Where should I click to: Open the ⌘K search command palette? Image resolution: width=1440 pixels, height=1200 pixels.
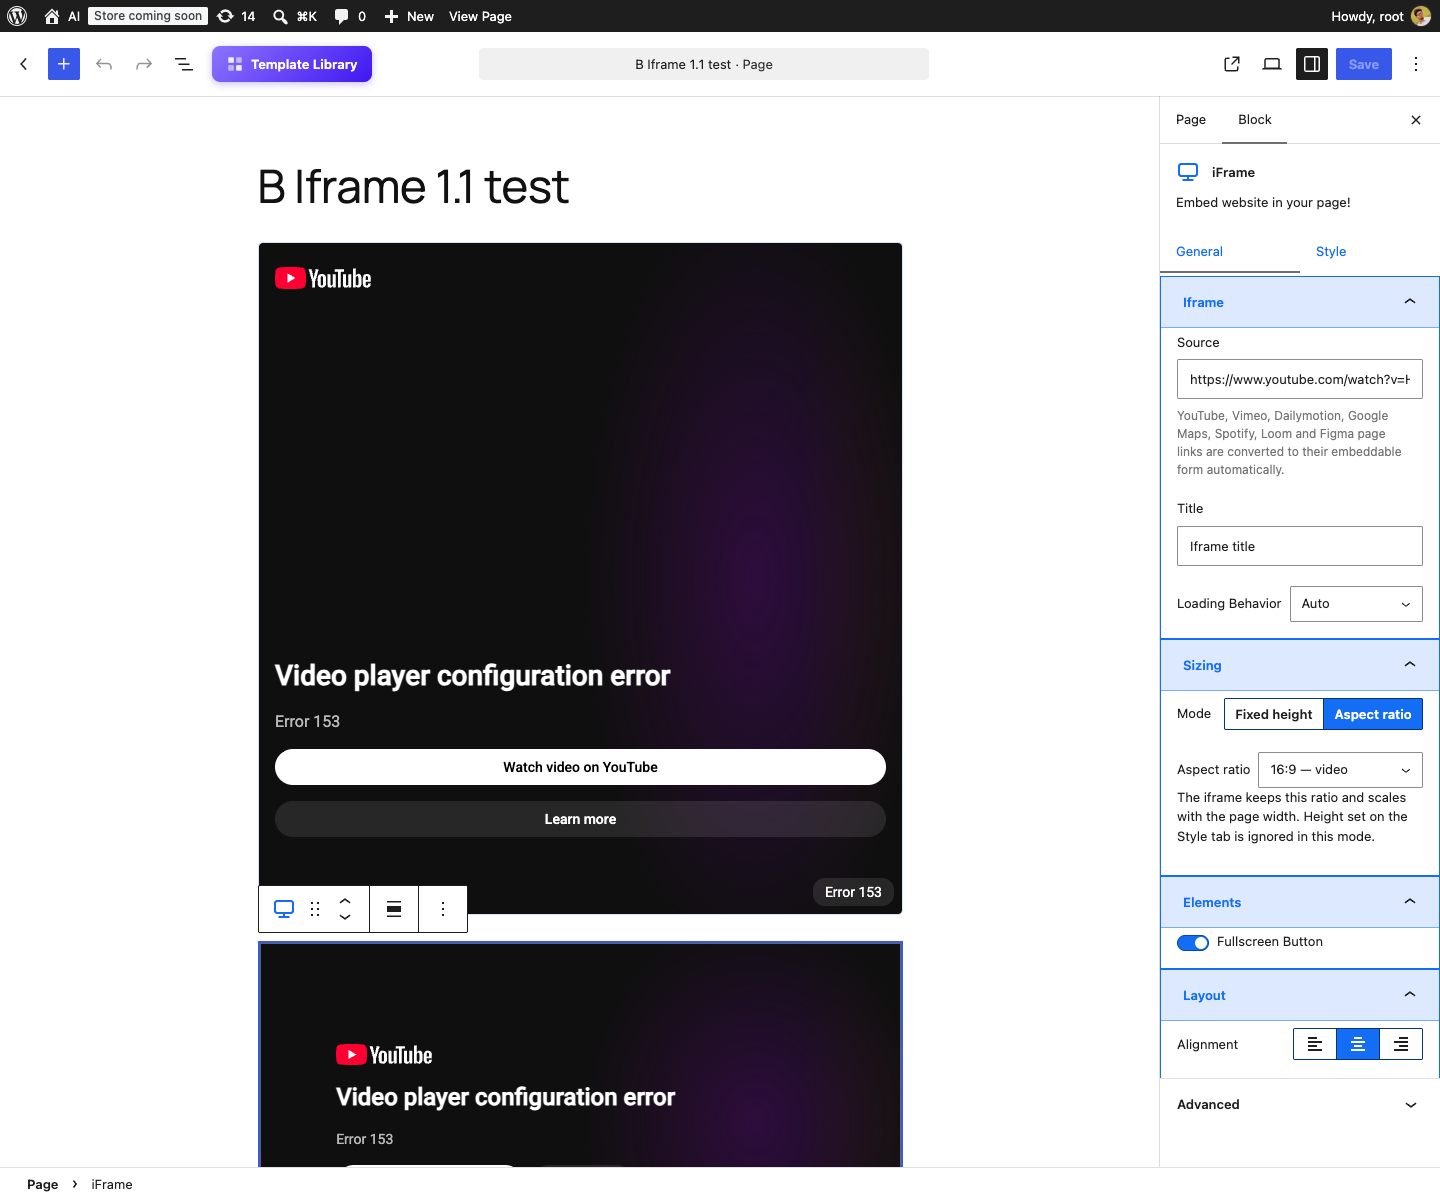tap(295, 16)
